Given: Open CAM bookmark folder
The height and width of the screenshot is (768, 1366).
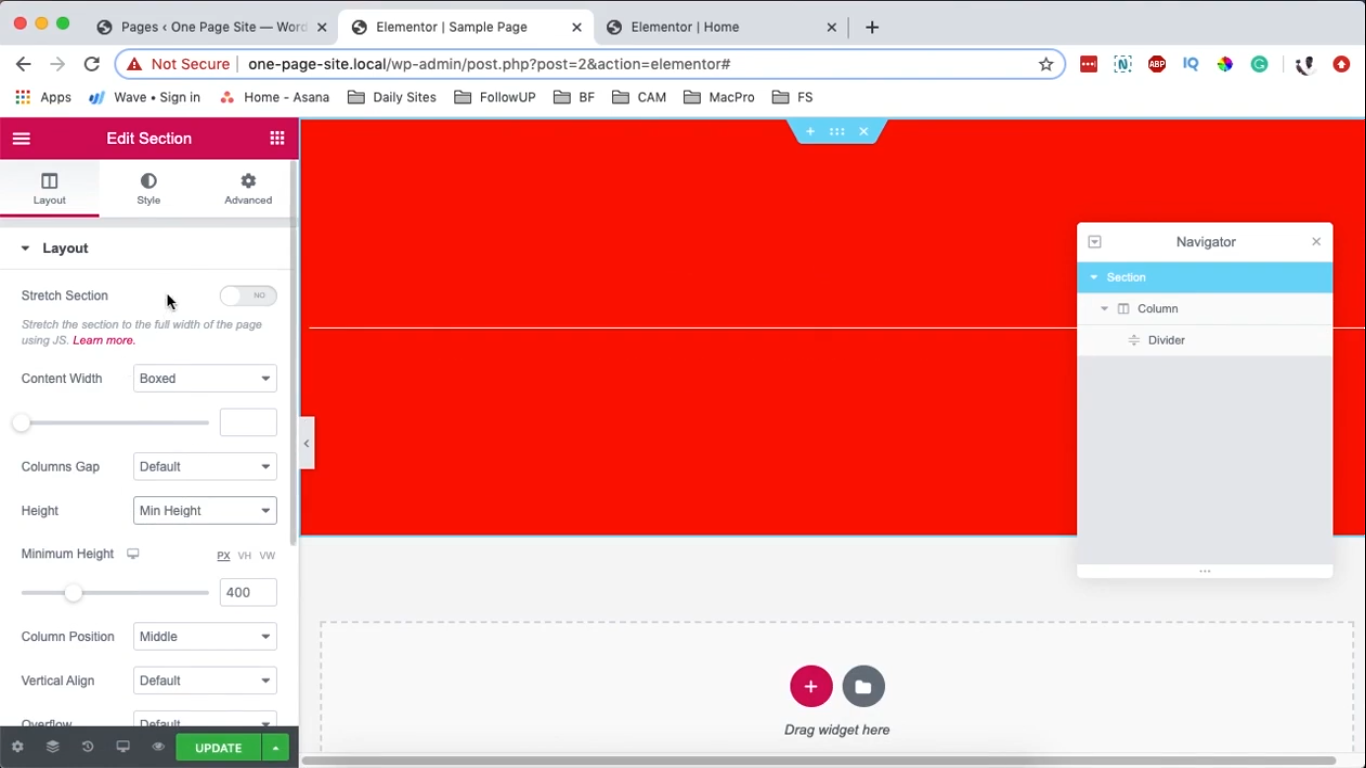Looking at the screenshot, I should [x=640, y=97].
